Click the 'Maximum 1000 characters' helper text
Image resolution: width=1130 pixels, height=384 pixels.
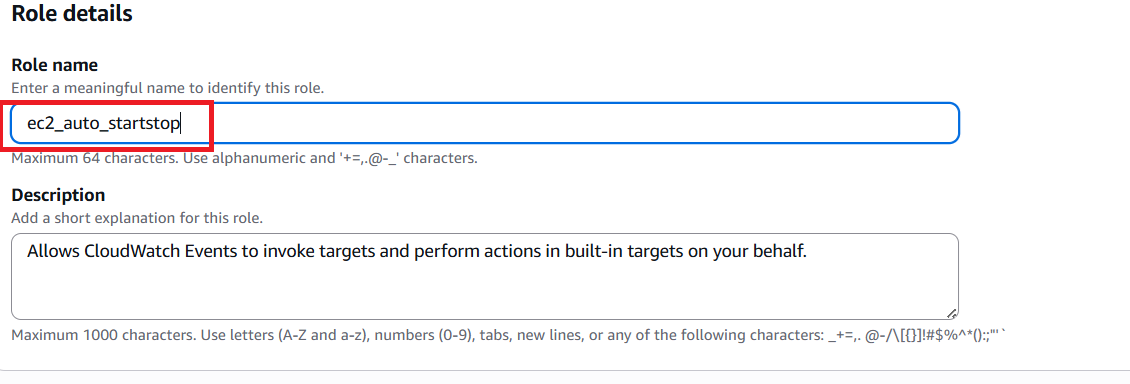point(508,336)
